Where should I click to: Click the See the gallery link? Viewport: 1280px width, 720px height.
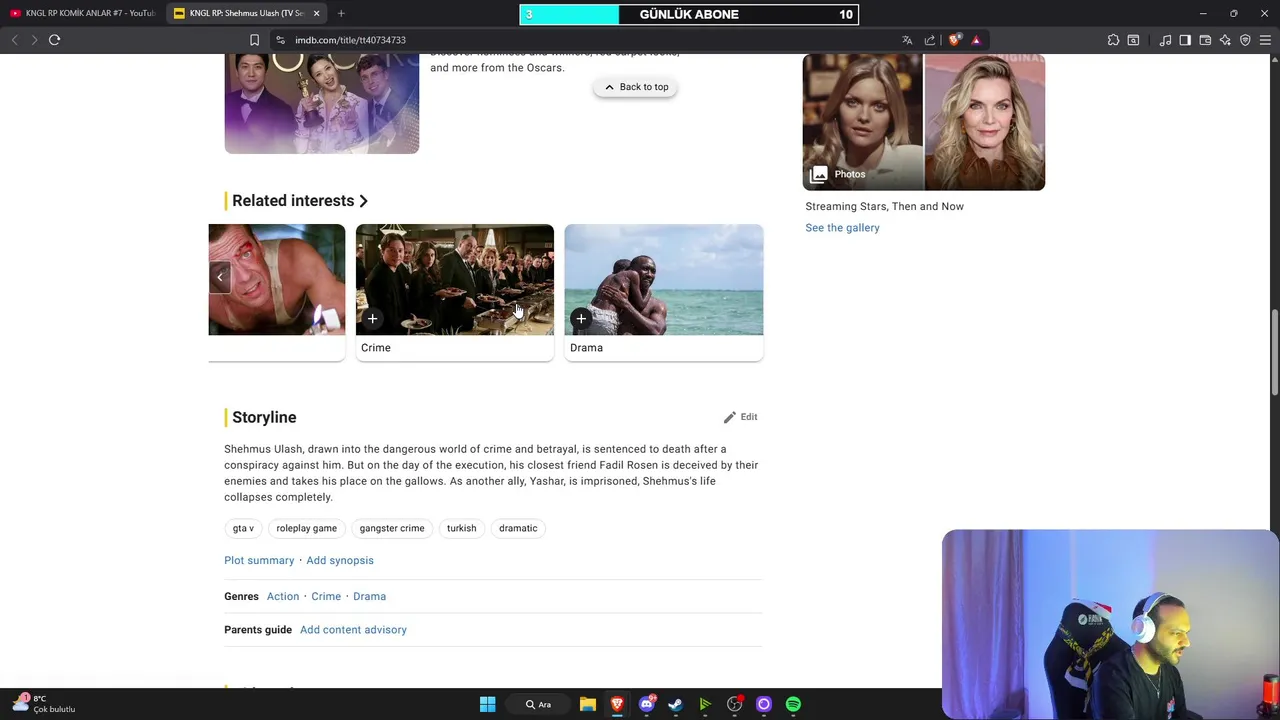[x=843, y=228]
